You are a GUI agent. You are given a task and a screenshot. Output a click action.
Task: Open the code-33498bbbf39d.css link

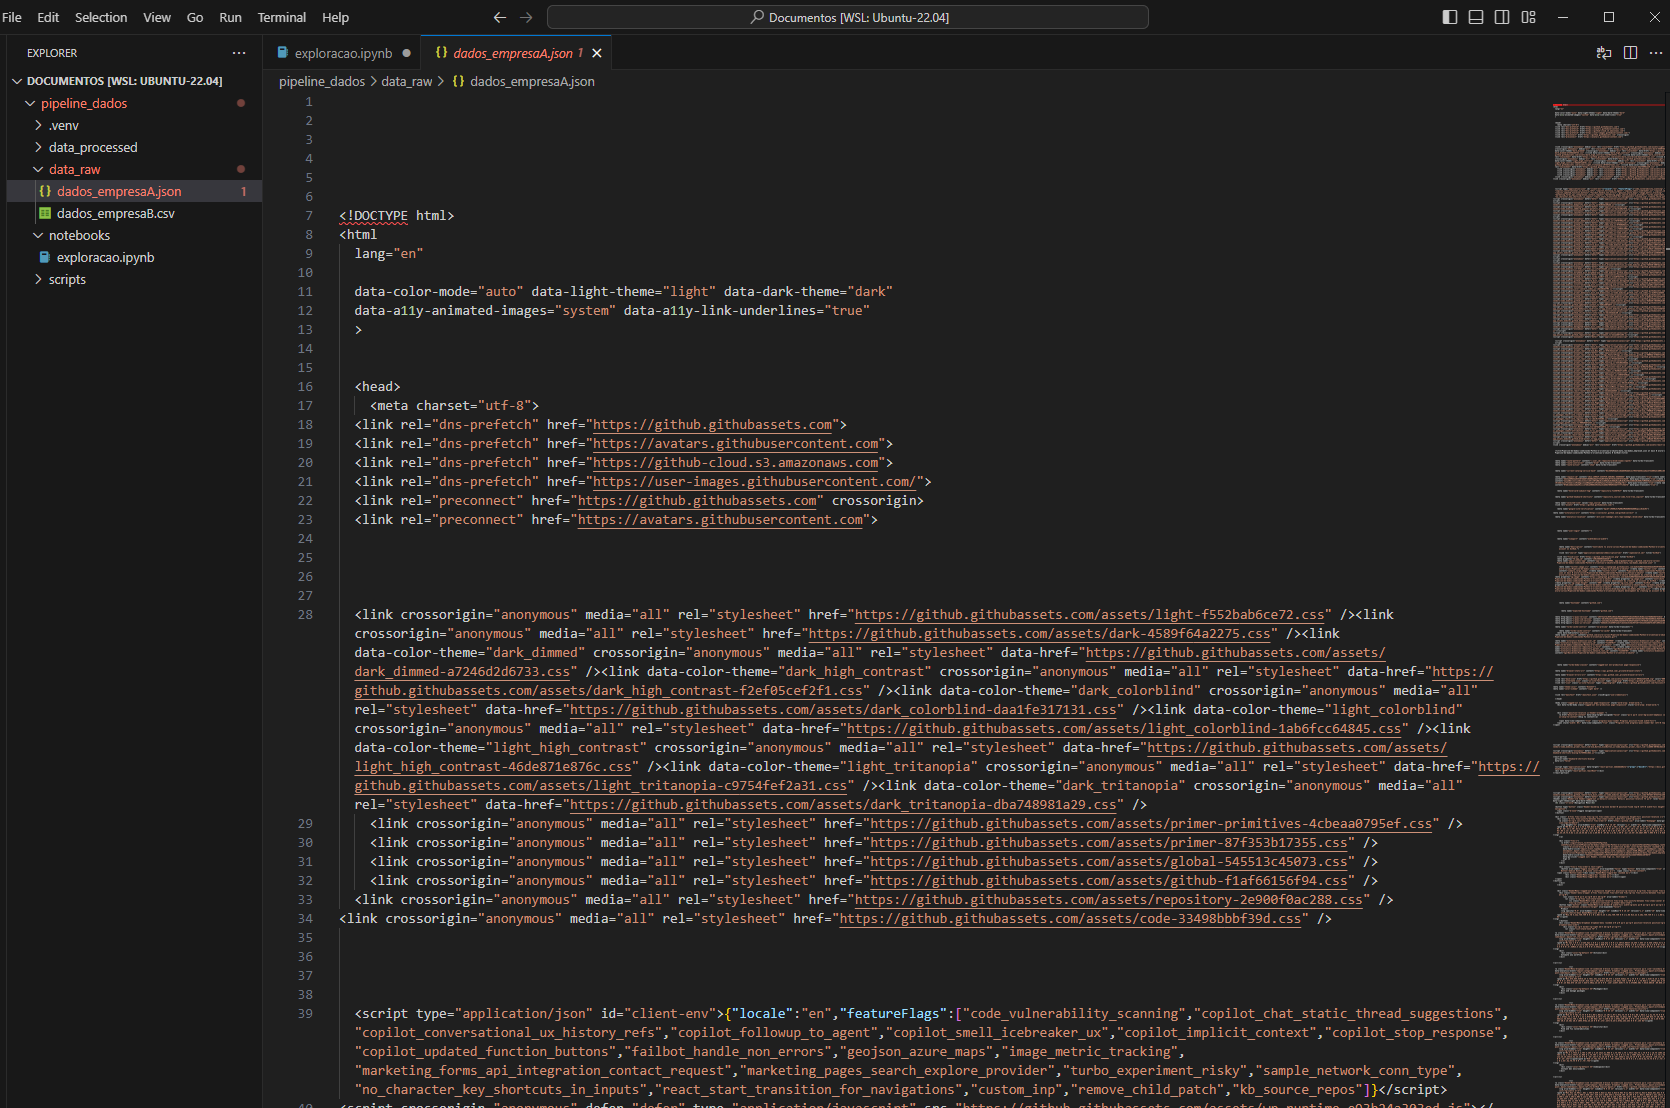pos(1070,919)
